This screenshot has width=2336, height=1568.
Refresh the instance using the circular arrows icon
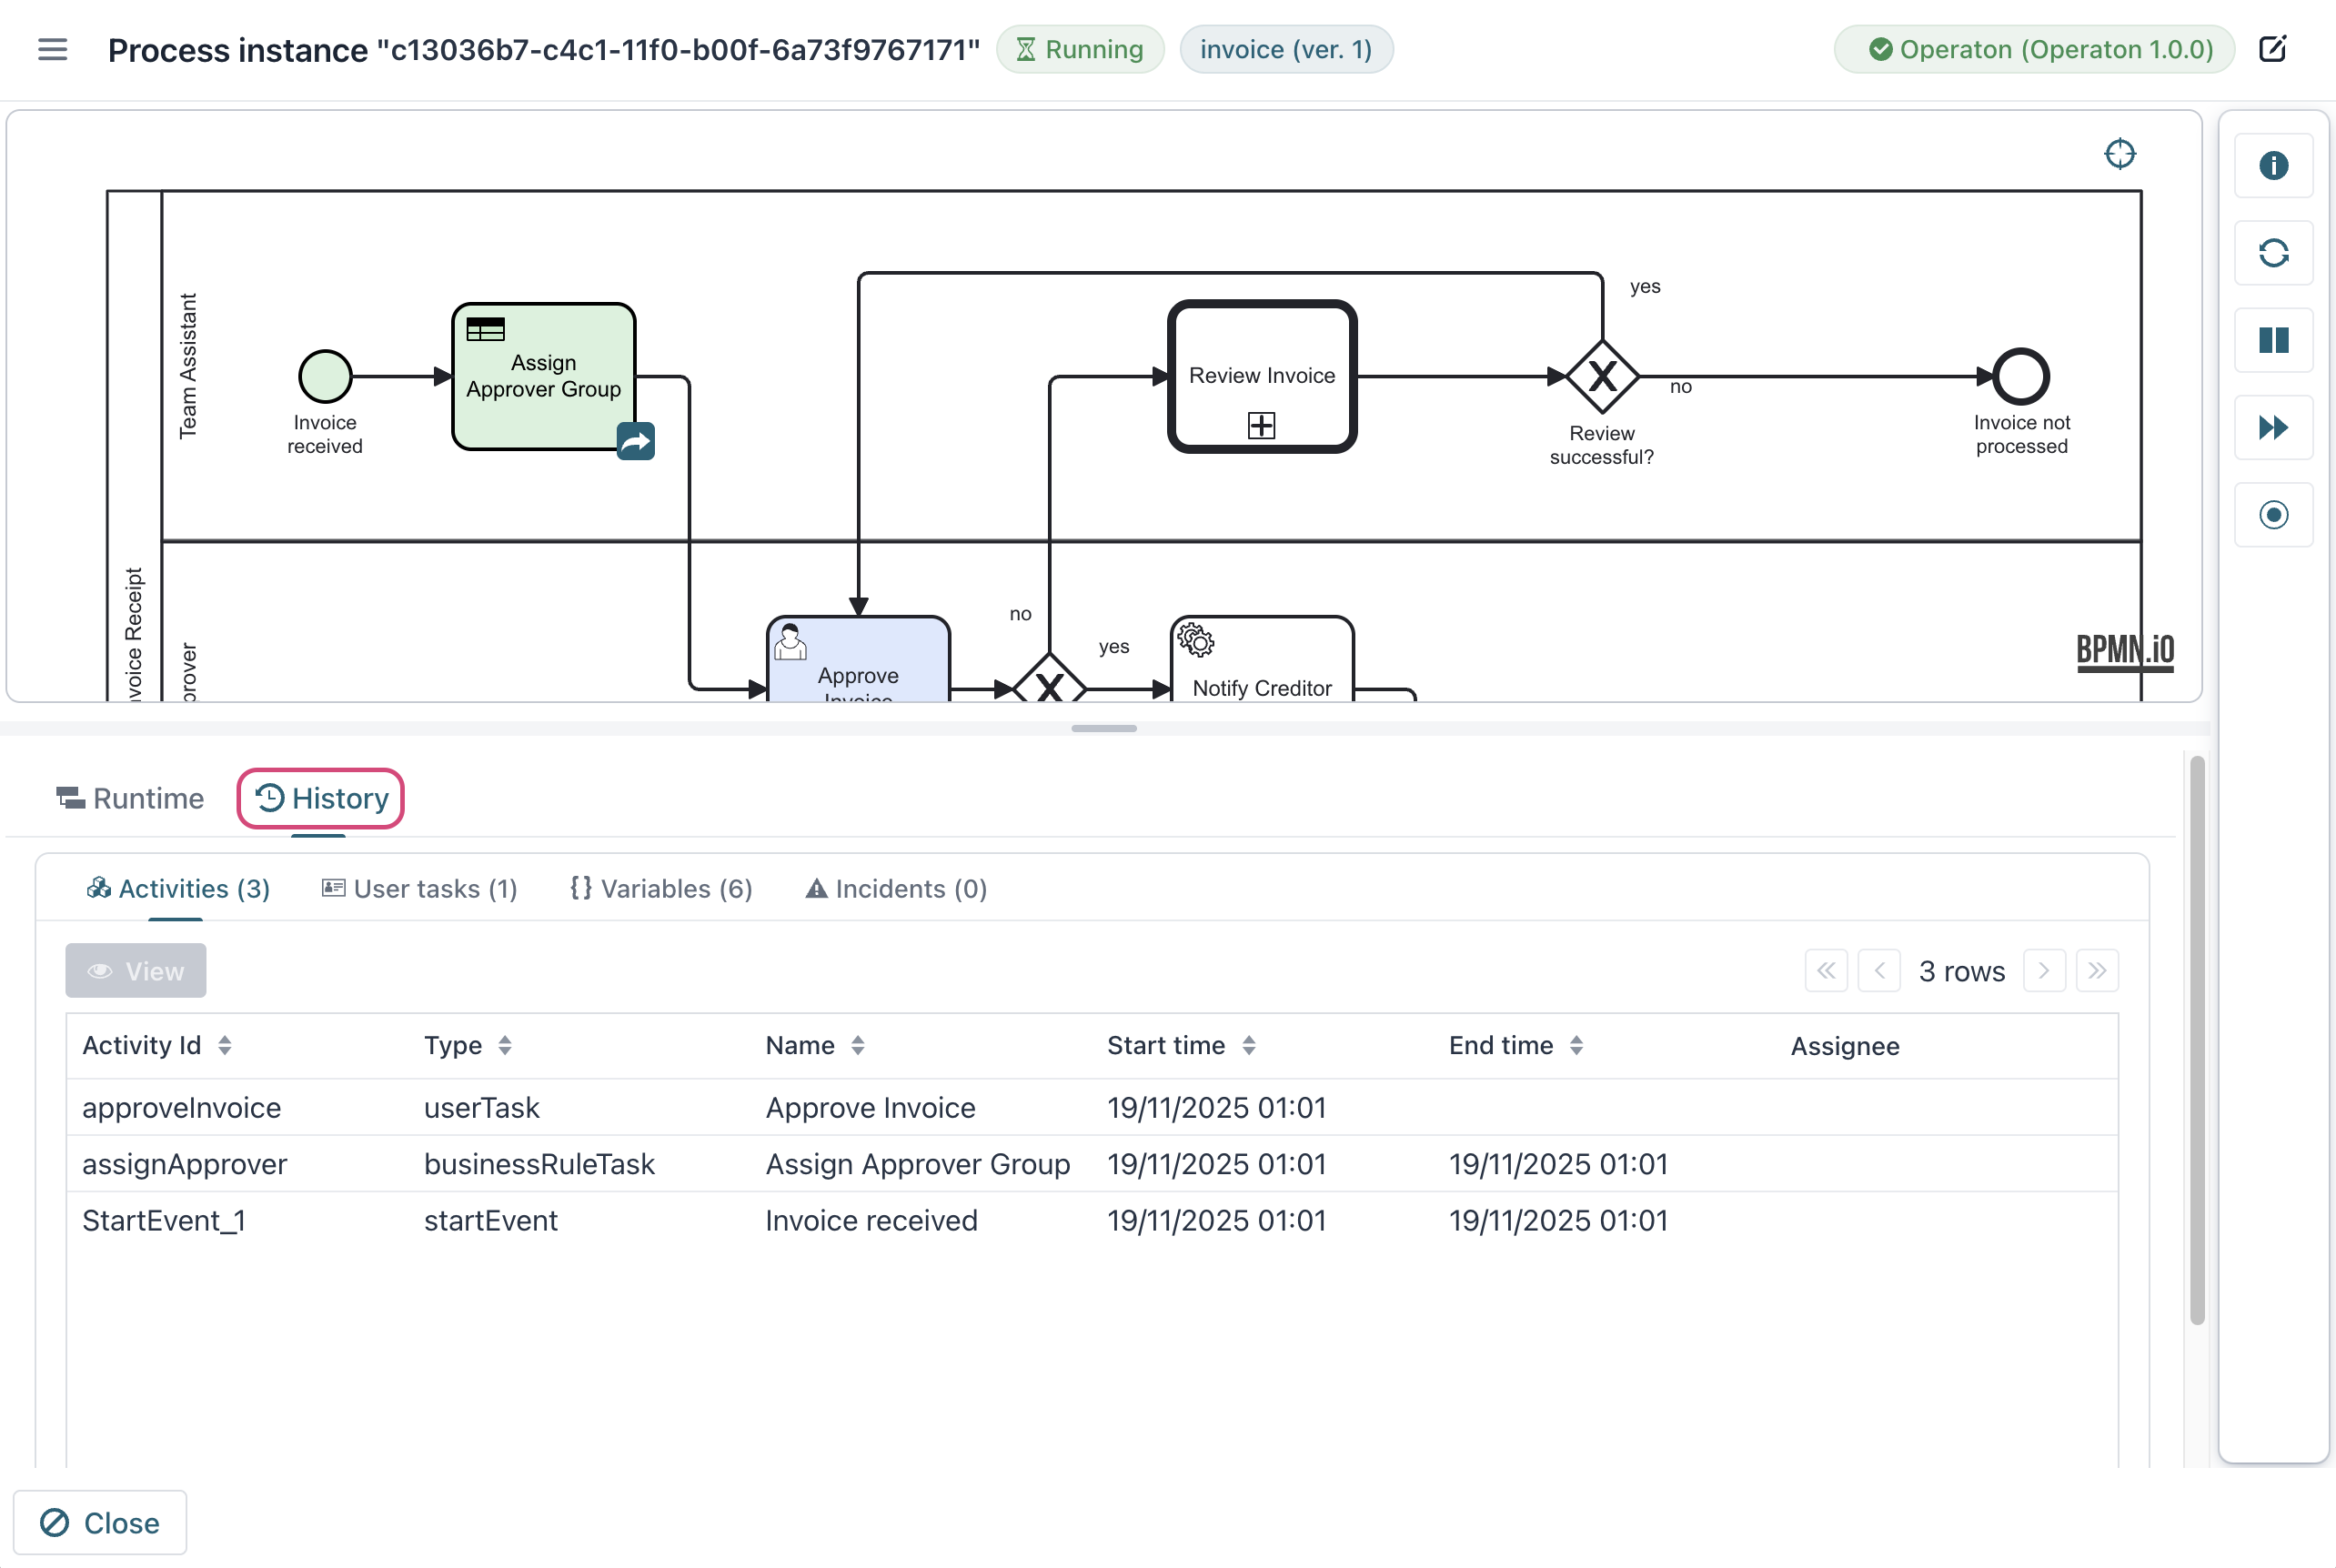click(x=2273, y=253)
